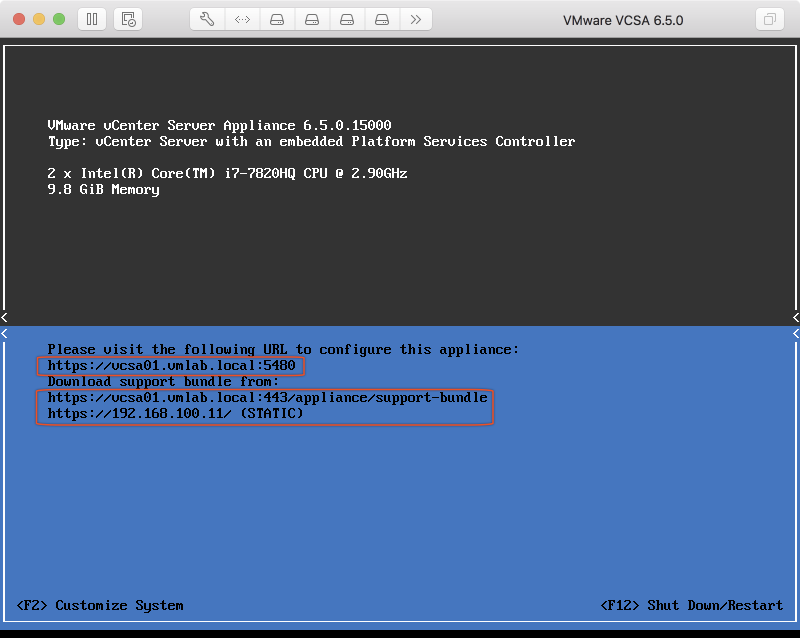Image resolution: width=800 pixels, height=638 pixels.
Task: Open the snapshots manager icon
Action: pos(127,19)
